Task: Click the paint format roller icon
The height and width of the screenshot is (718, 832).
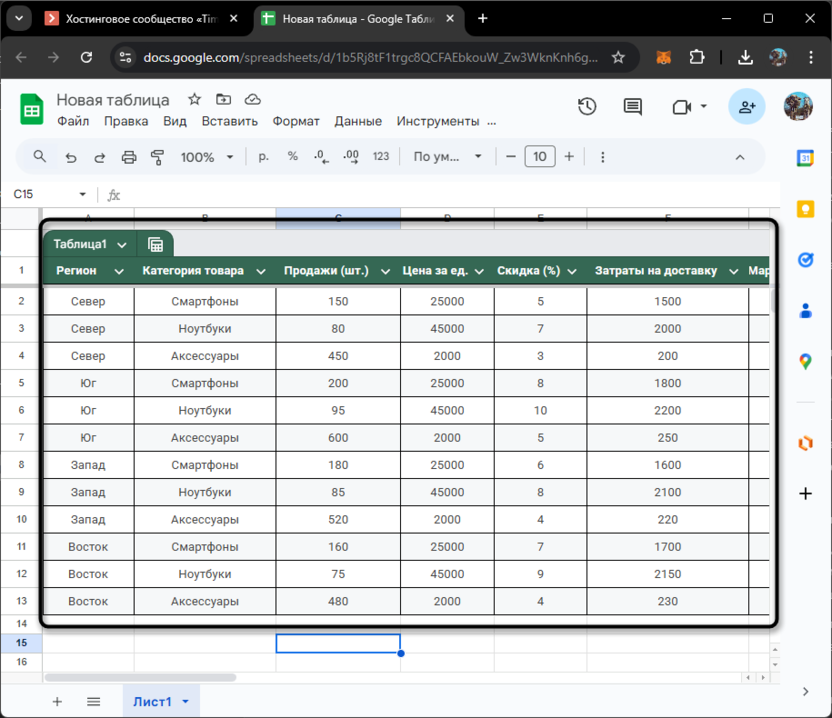Action: tap(157, 157)
